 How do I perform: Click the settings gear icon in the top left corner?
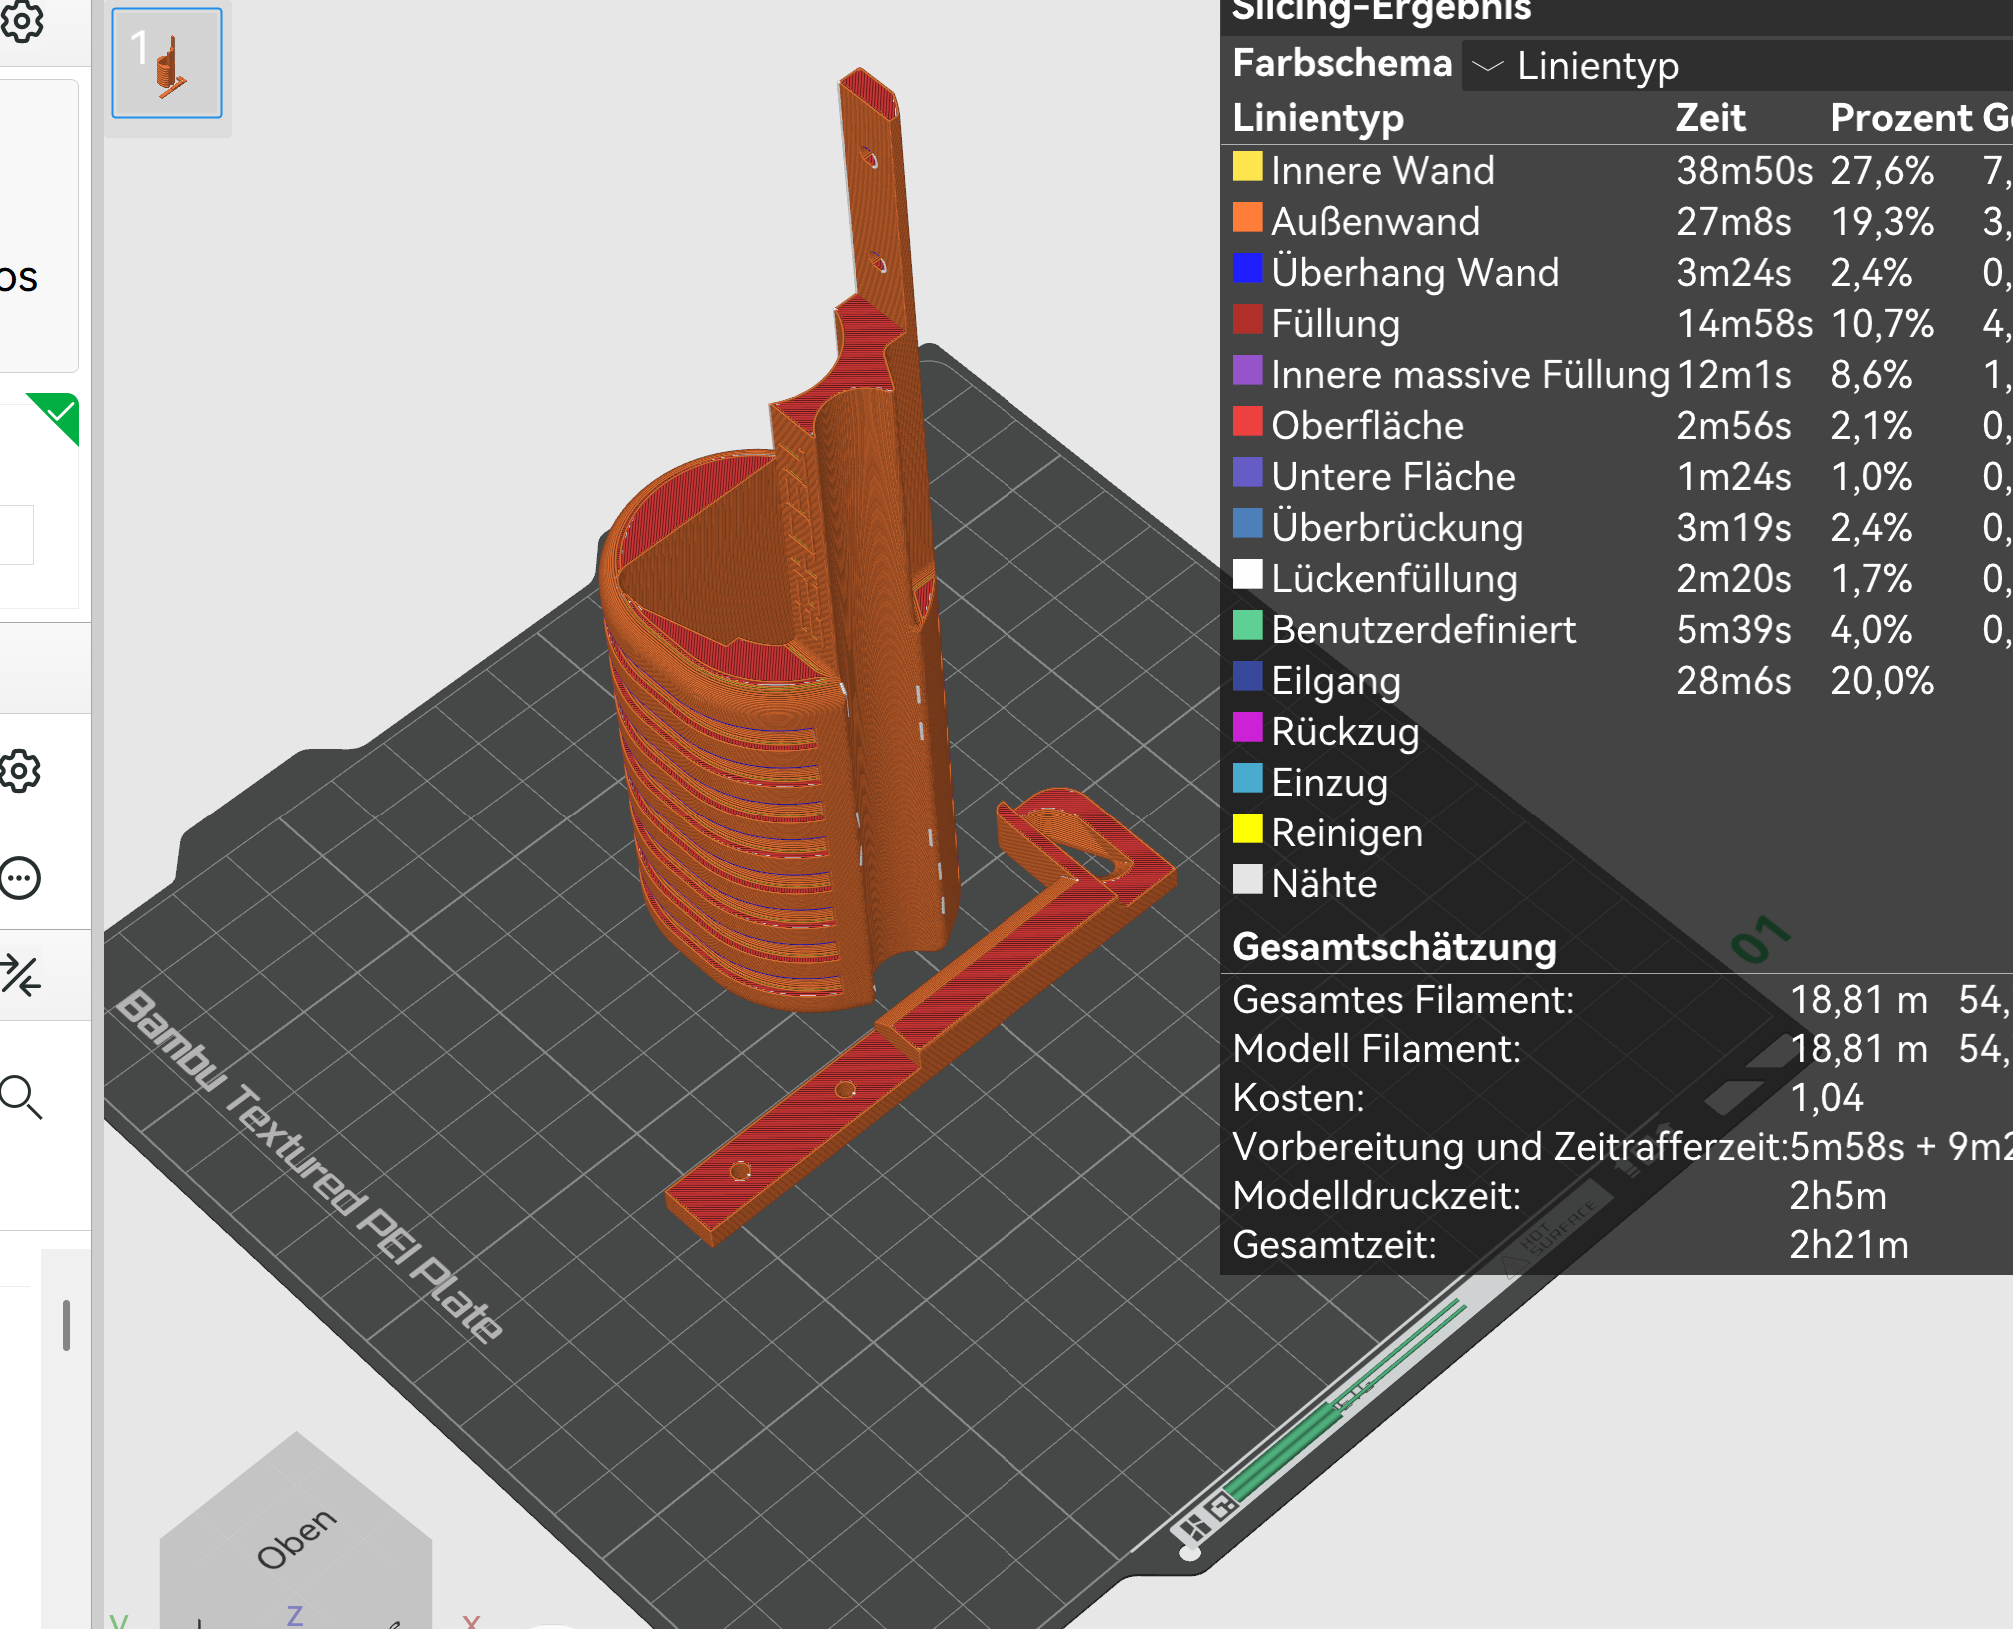(x=22, y=21)
